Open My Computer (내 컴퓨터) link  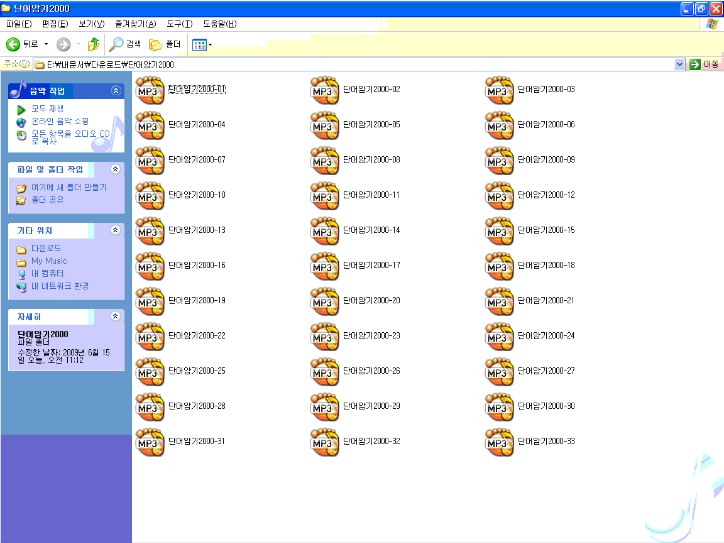point(47,273)
